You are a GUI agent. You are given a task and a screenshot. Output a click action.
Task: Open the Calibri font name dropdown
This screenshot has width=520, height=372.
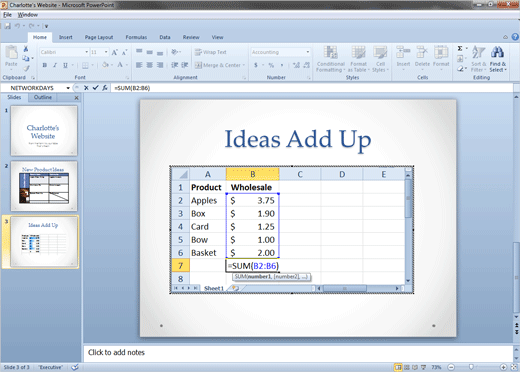point(87,52)
